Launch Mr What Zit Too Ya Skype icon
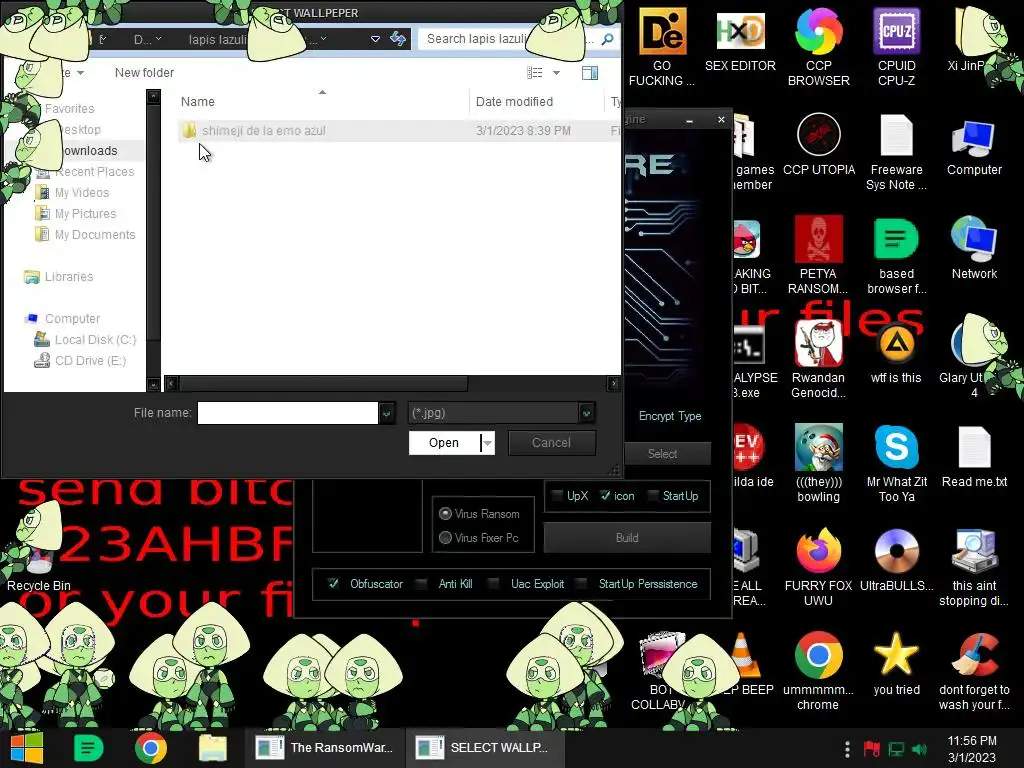Viewport: 1024px width, 768px height. click(896, 463)
